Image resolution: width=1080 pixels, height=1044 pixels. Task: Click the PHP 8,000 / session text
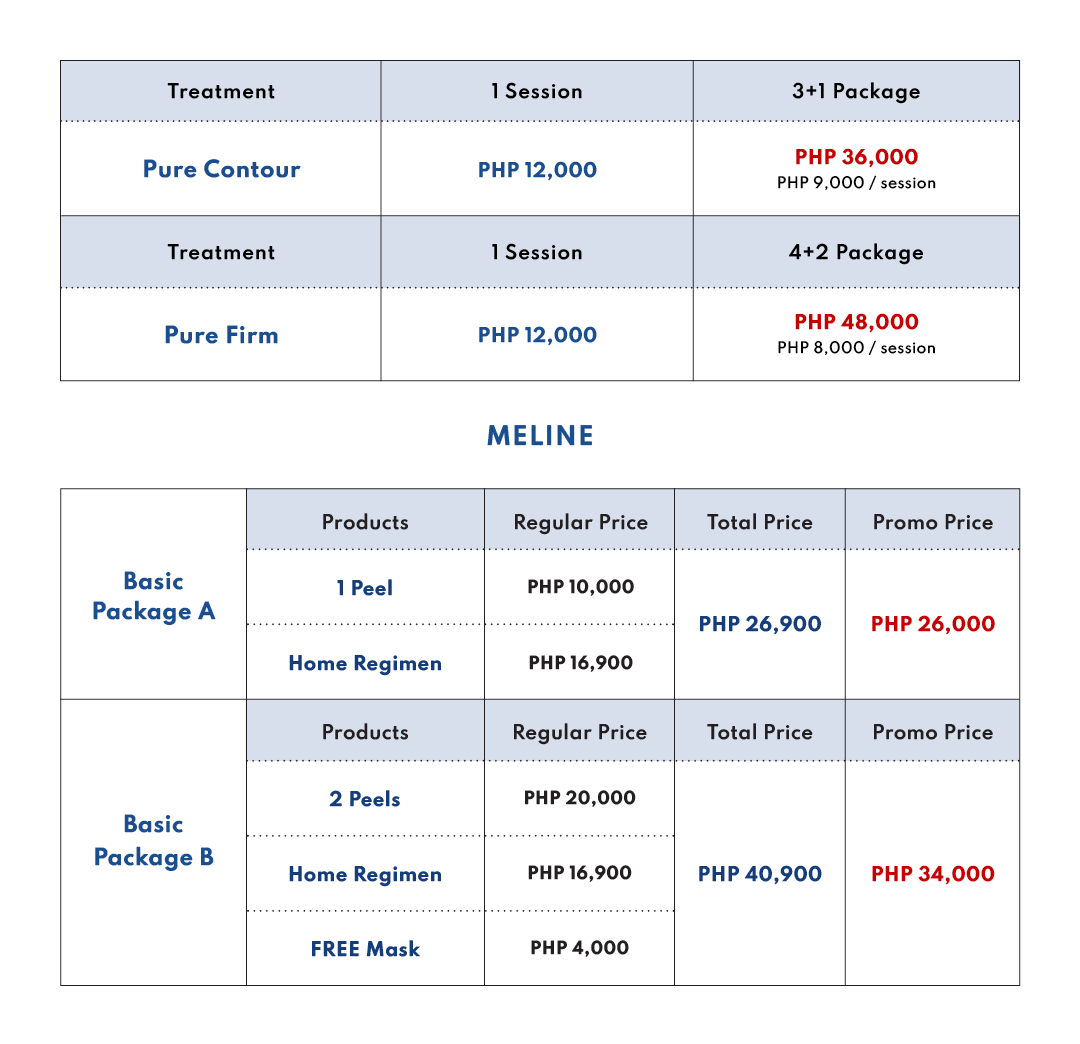pos(856,348)
